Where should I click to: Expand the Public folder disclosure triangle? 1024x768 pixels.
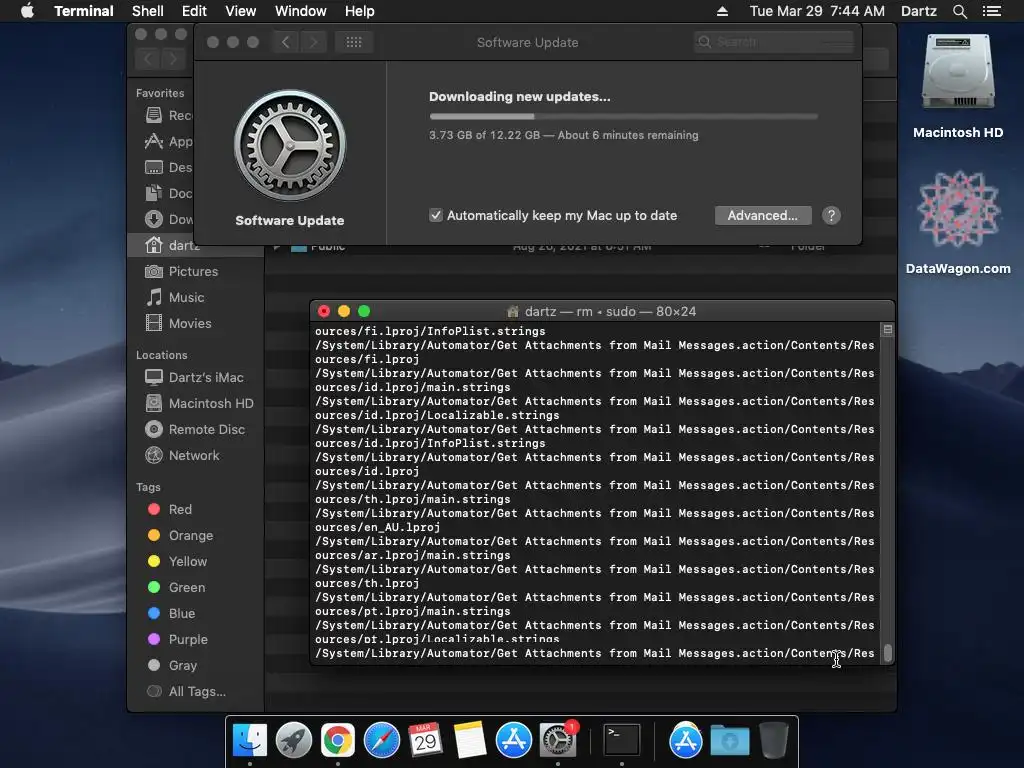[277, 248]
